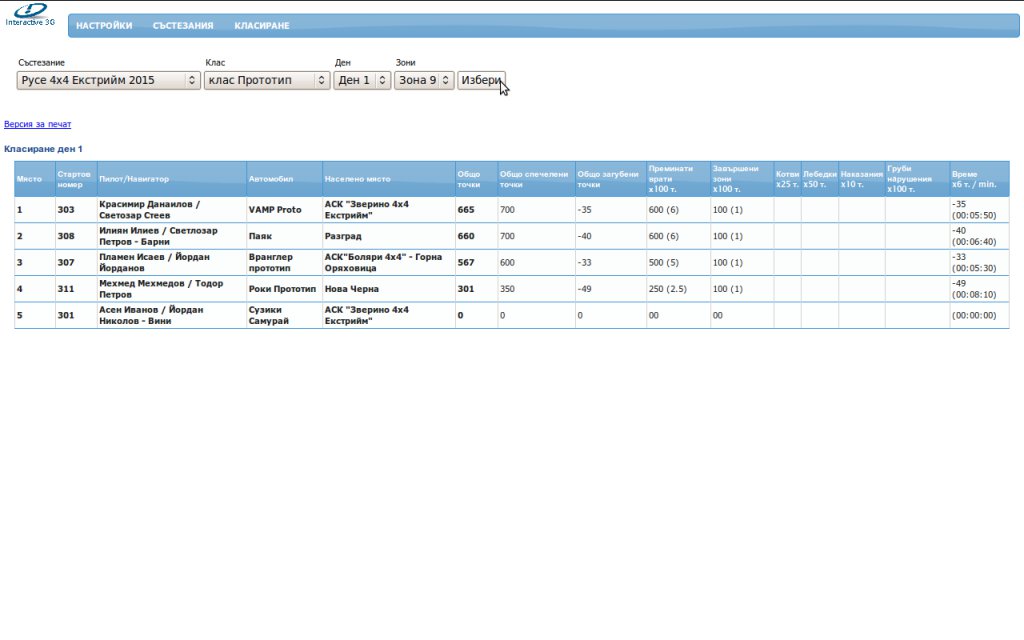Click the Вранглер прототип cell
The width and height of the screenshot is (1024, 640).
284,263
